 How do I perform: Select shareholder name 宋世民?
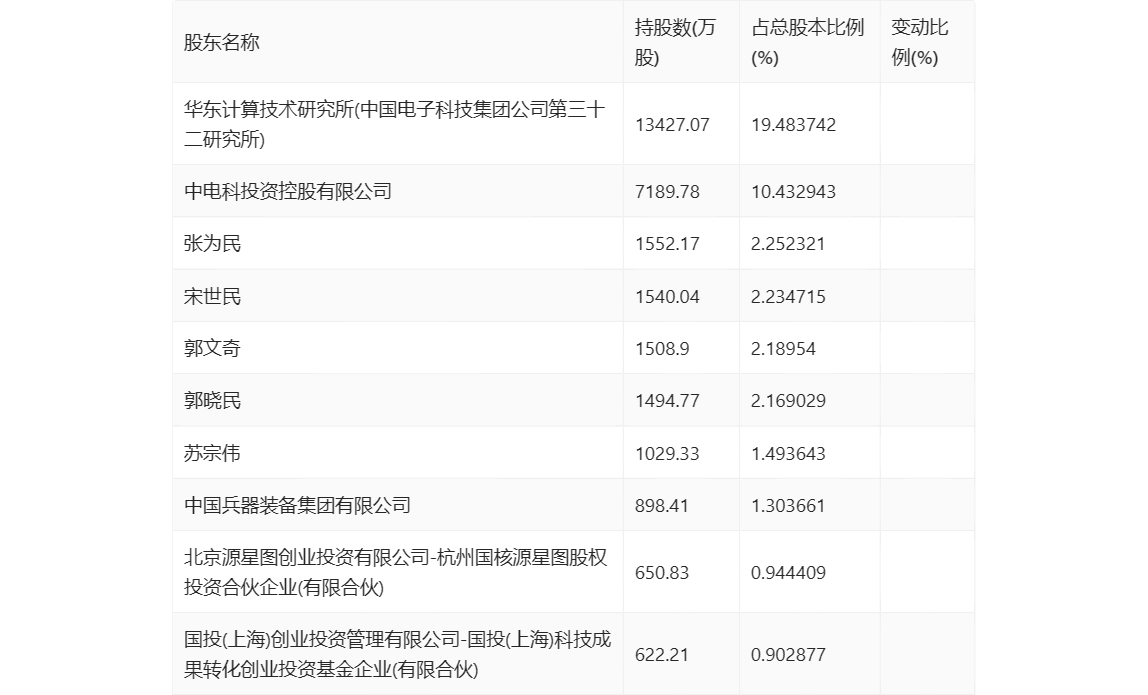[x=212, y=297]
